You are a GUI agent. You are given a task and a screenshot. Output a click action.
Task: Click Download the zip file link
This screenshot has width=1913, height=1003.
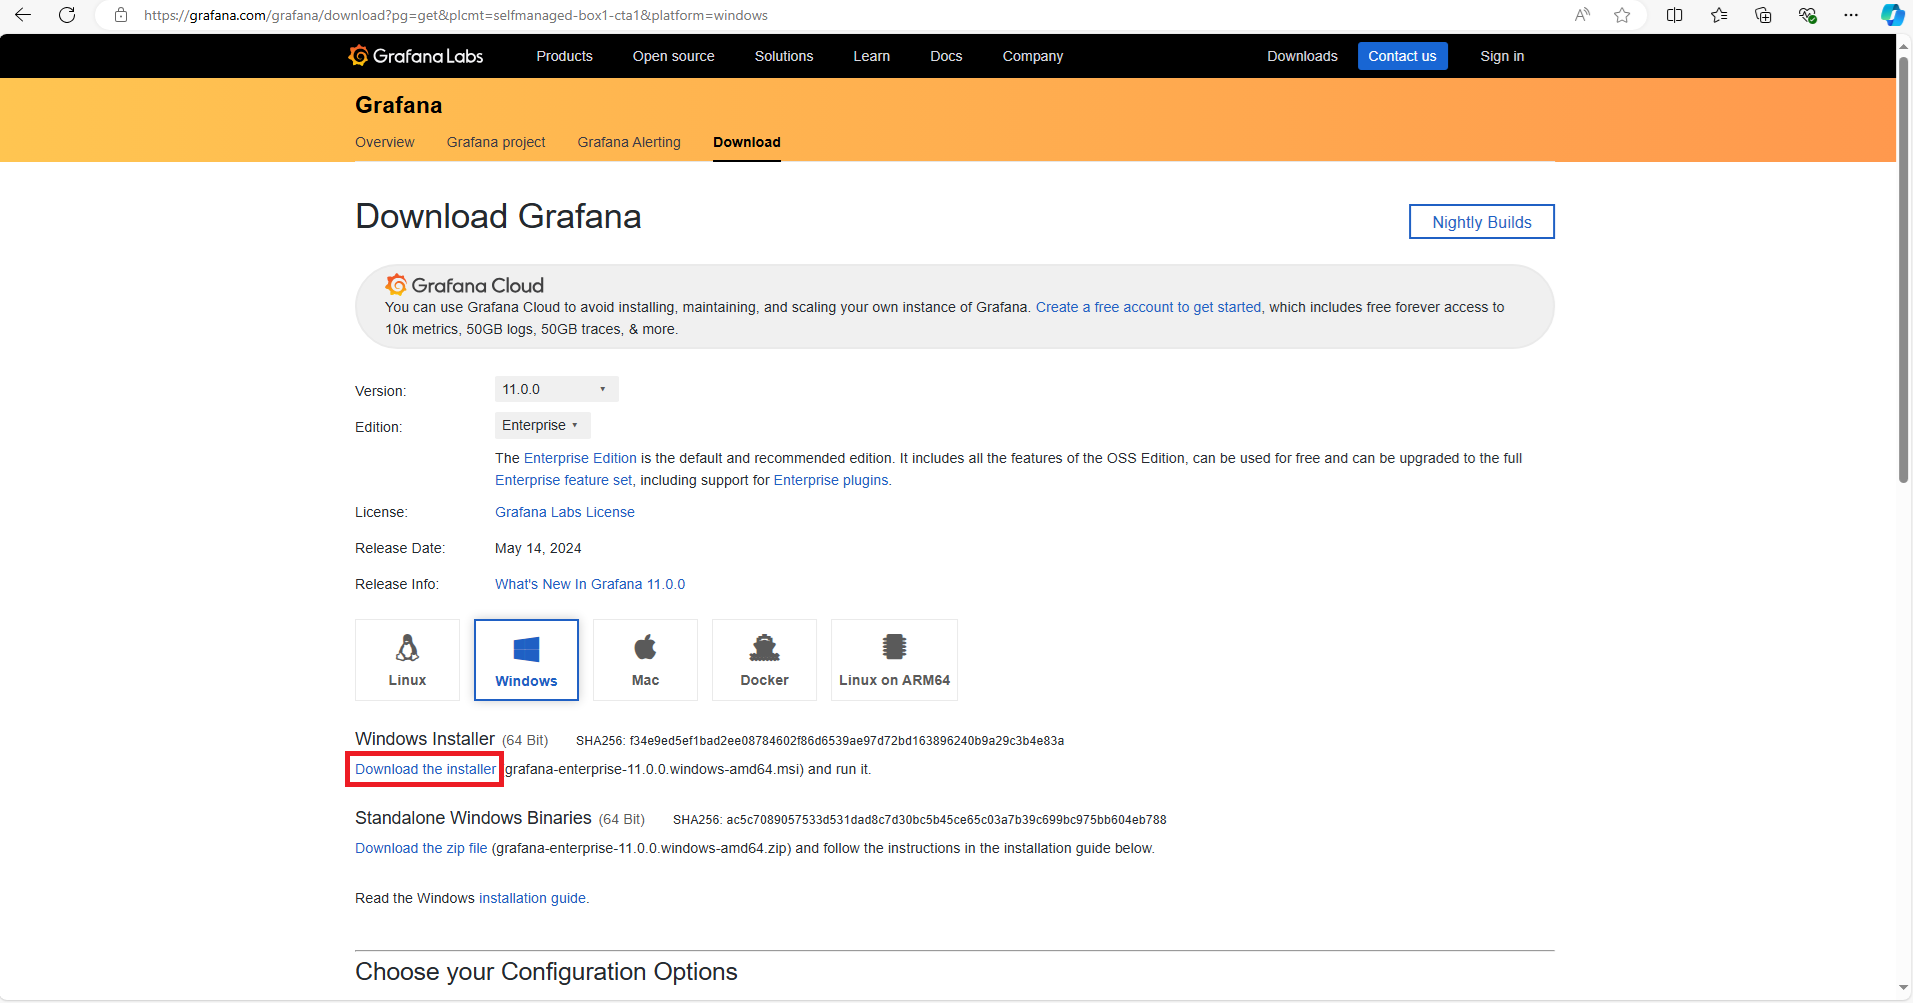point(421,848)
